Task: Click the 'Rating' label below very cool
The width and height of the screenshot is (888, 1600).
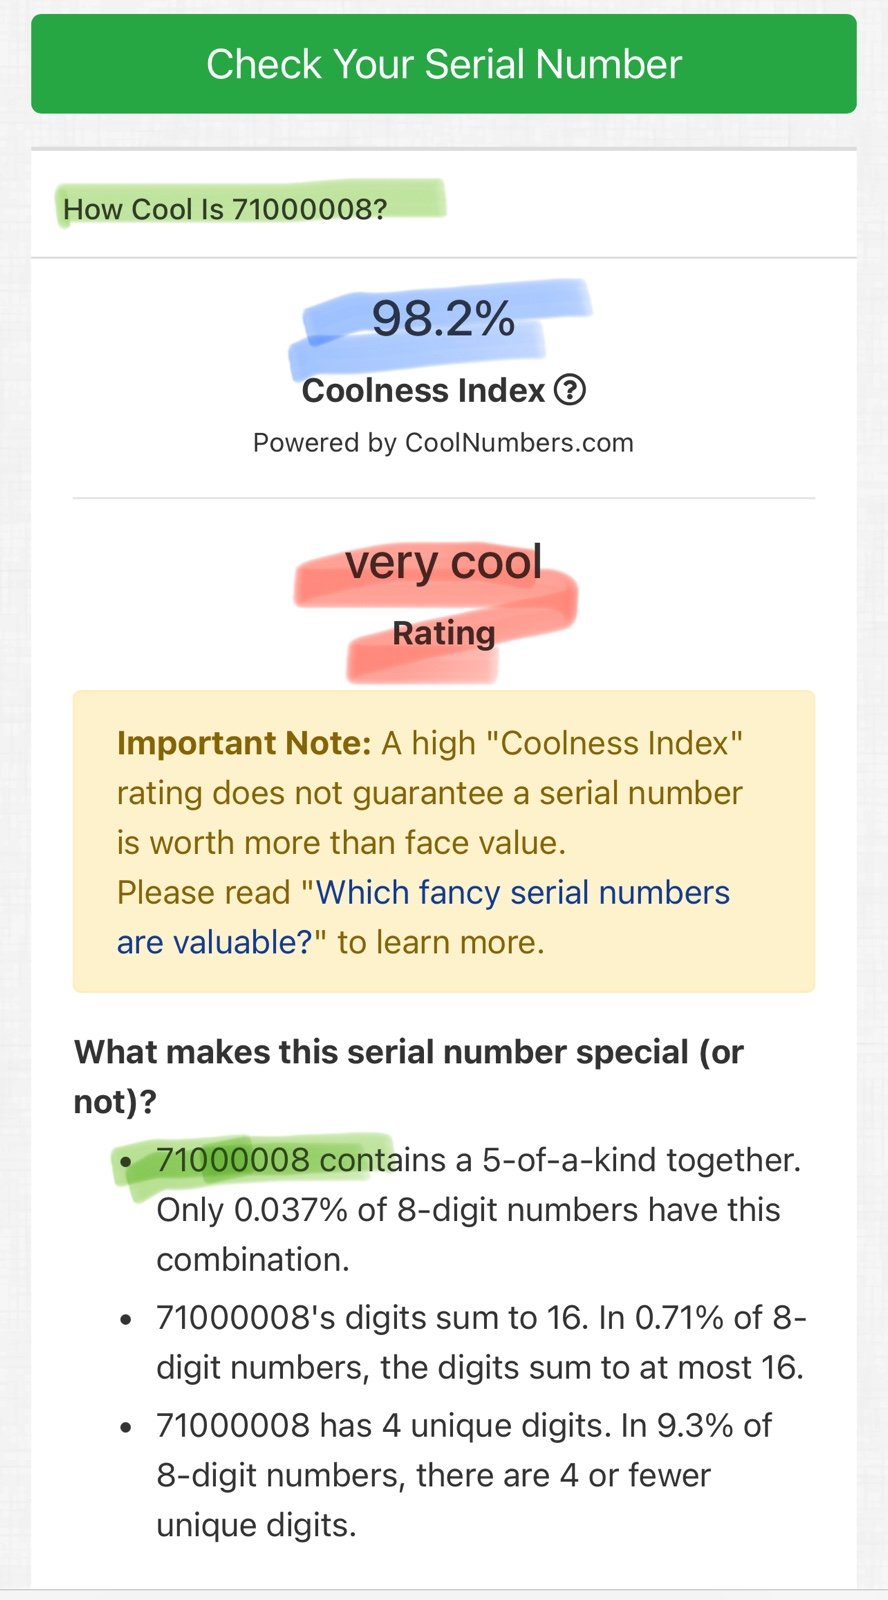Action: click(x=443, y=633)
